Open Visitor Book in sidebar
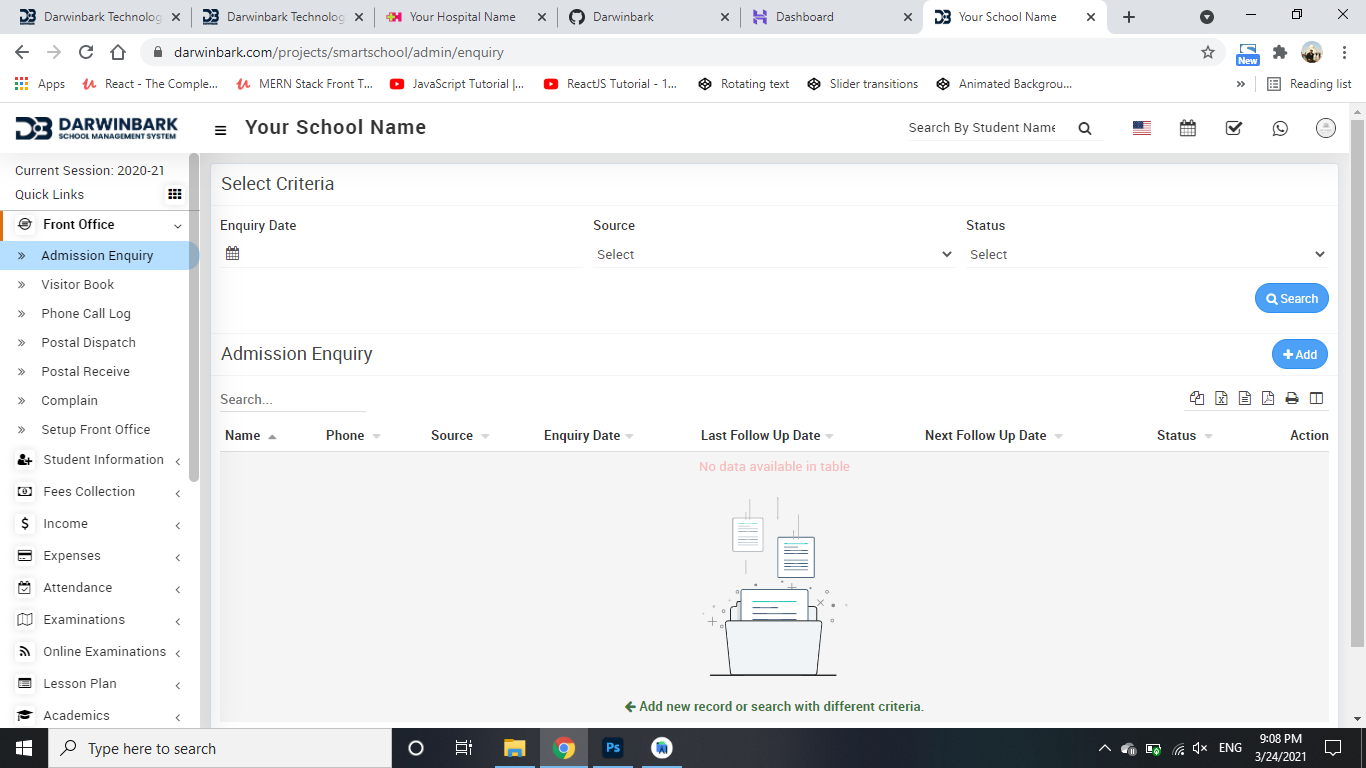The image size is (1366, 768). tap(78, 285)
